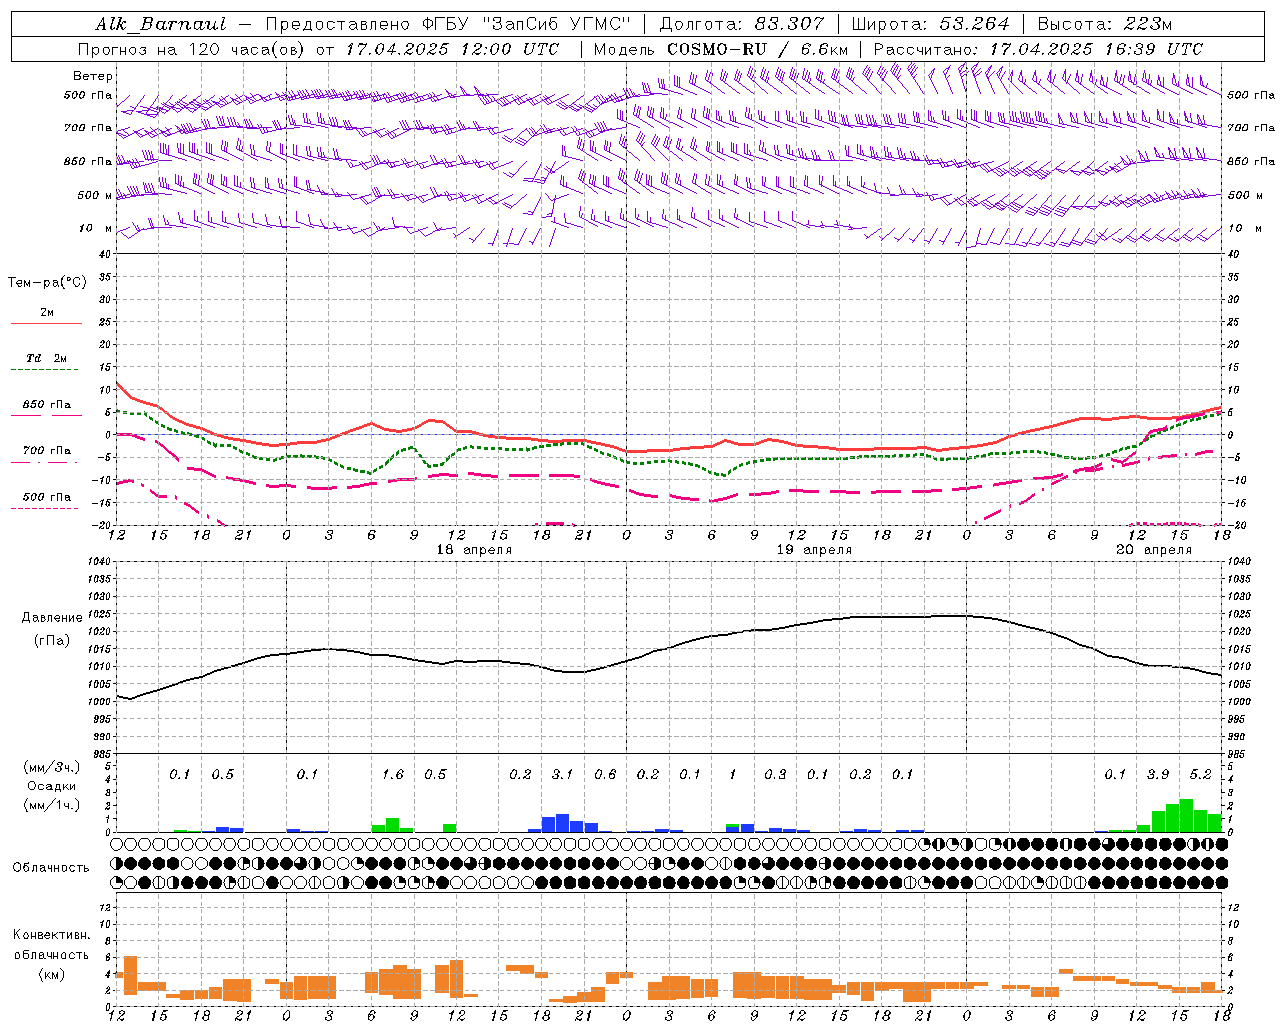Click the "Давление" pressure chart label
Screen dimensions: 1280x1024
pos(52,618)
